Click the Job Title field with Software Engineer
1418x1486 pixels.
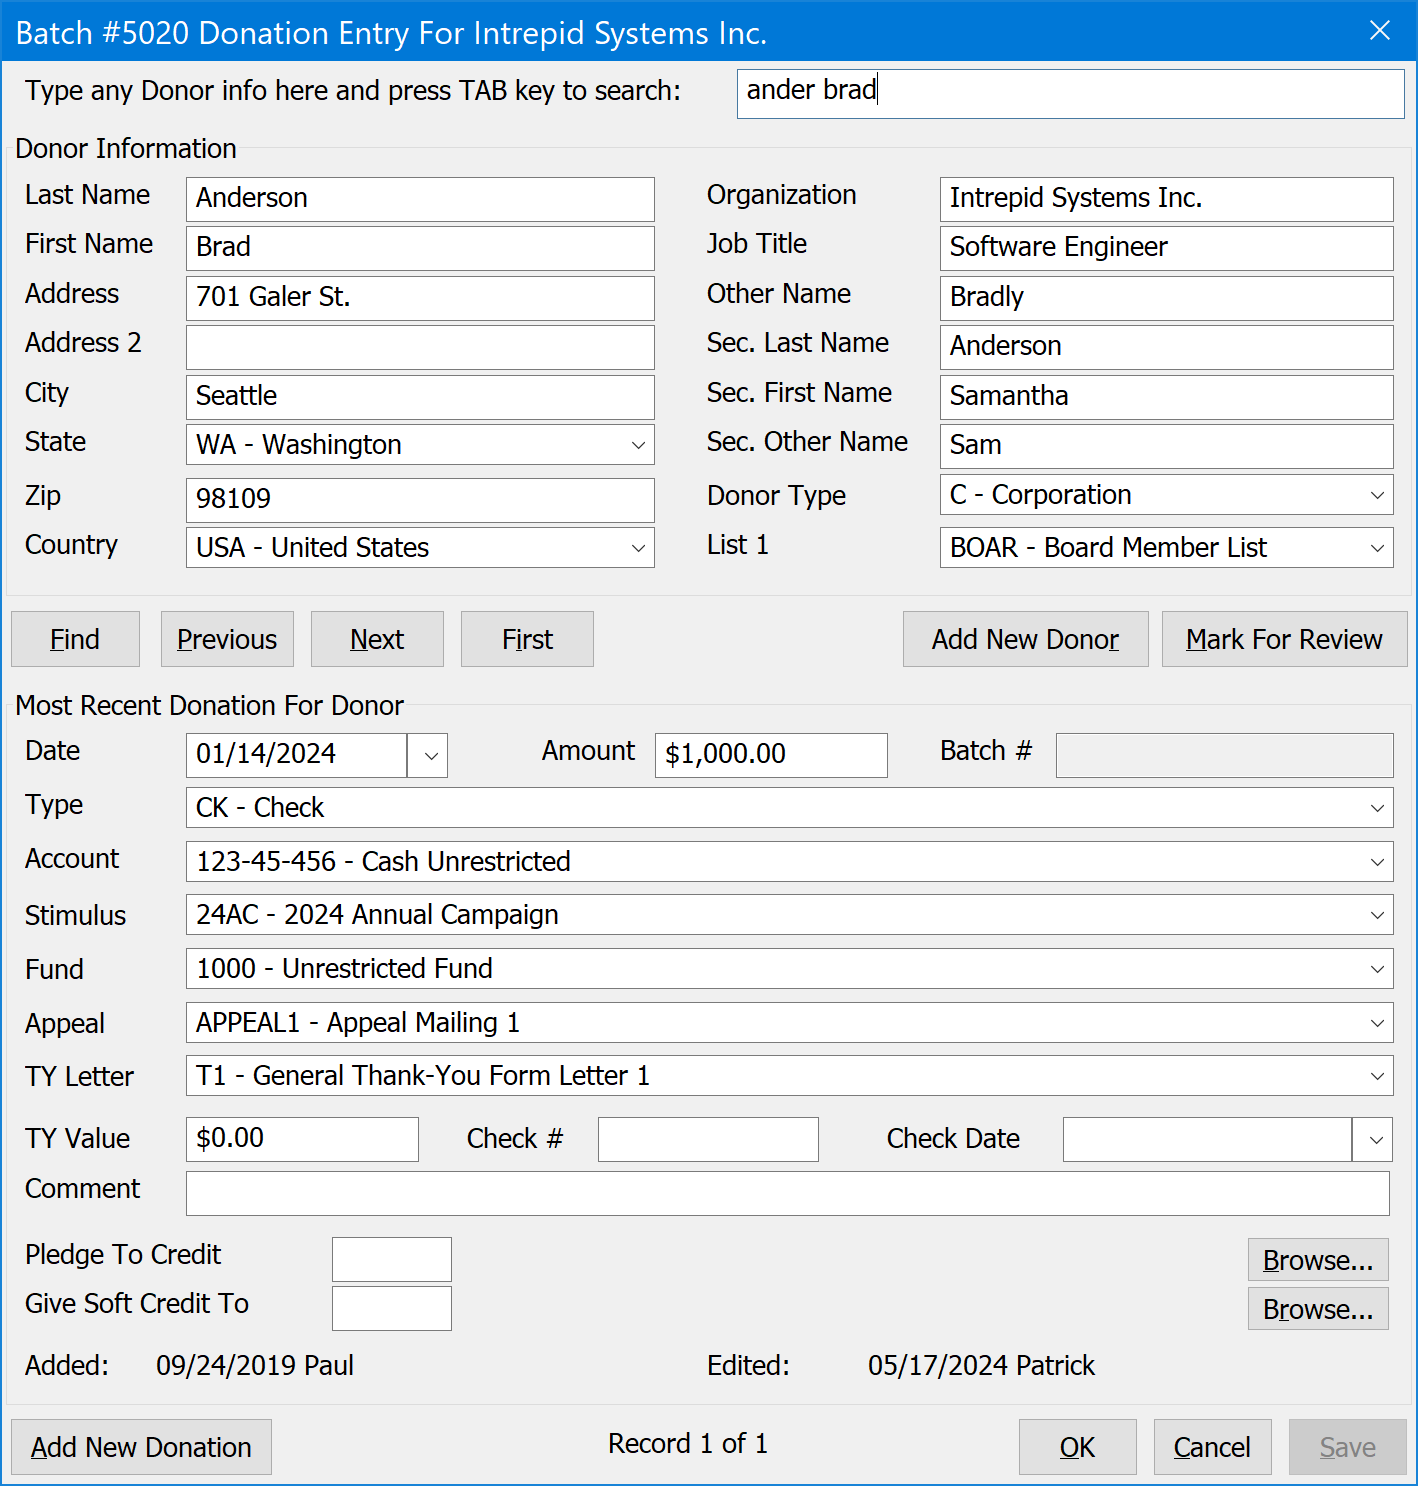(x=1166, y=248)
